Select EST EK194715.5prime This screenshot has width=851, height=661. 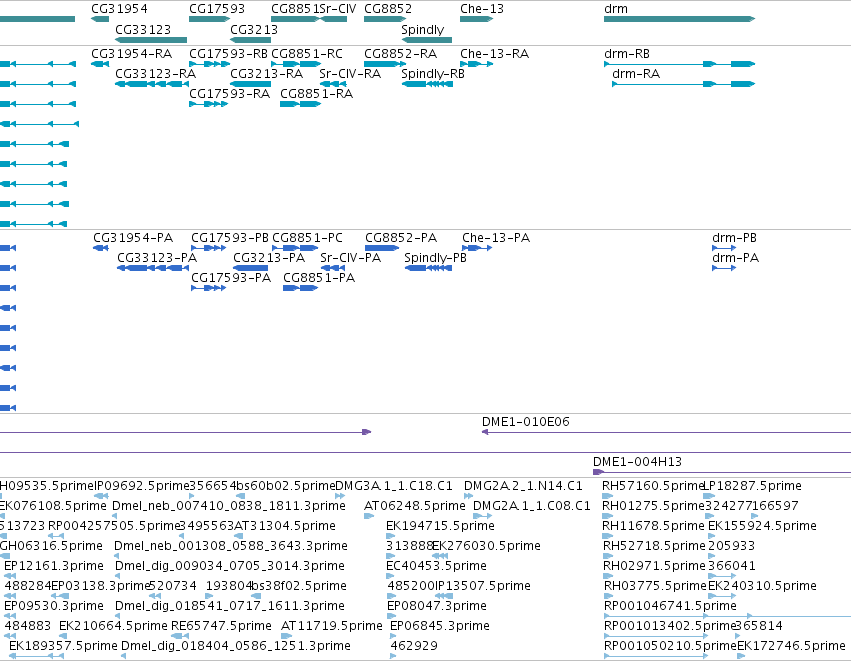point(440,526)
